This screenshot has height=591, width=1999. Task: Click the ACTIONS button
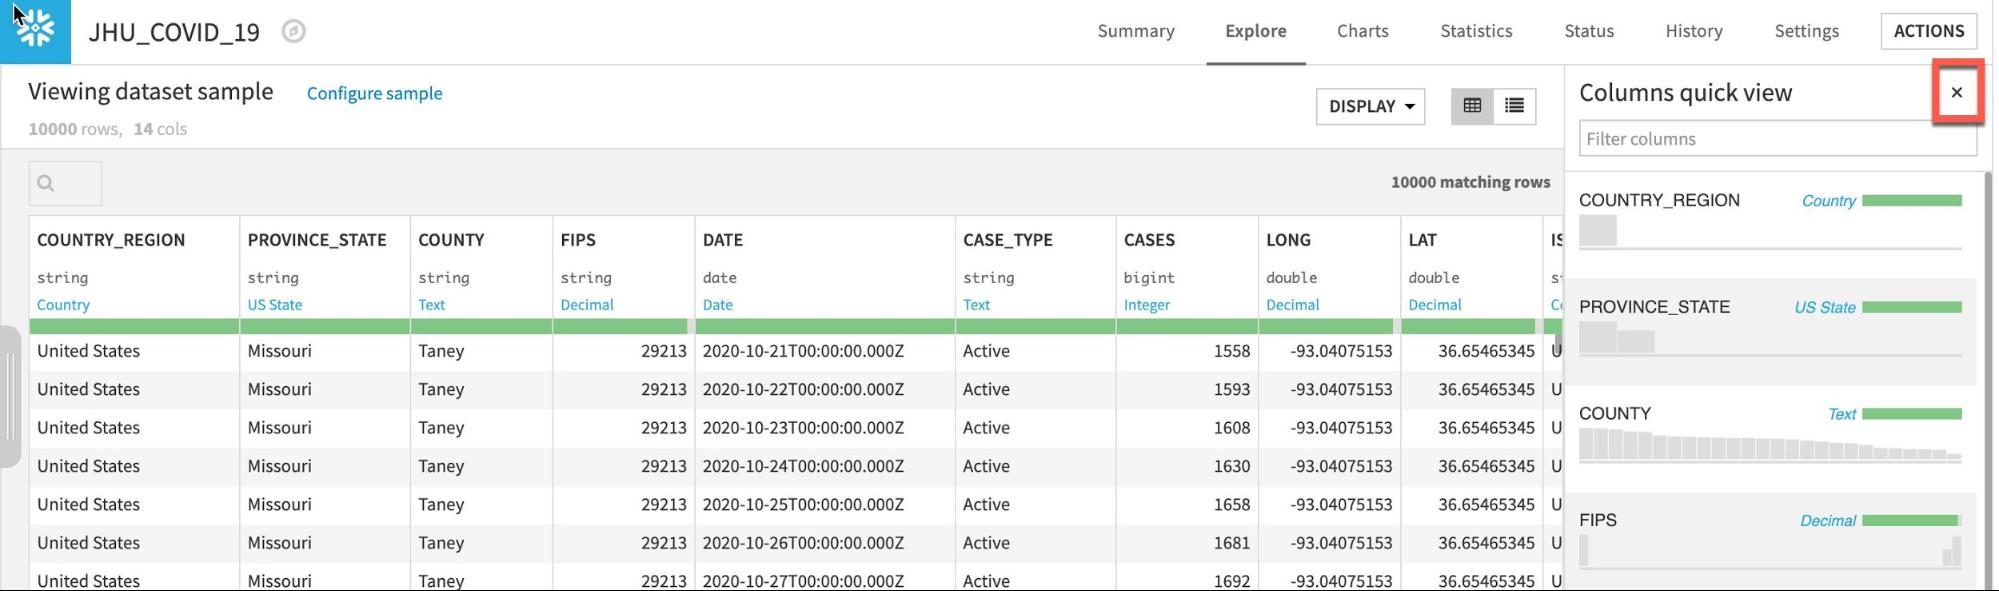point(1928,31)
